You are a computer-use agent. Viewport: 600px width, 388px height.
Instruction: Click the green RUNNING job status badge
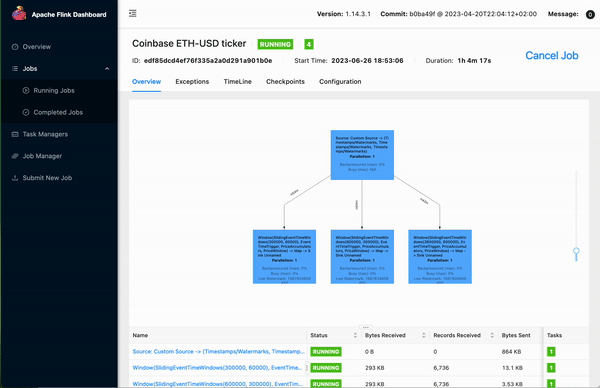coord(275,44)
